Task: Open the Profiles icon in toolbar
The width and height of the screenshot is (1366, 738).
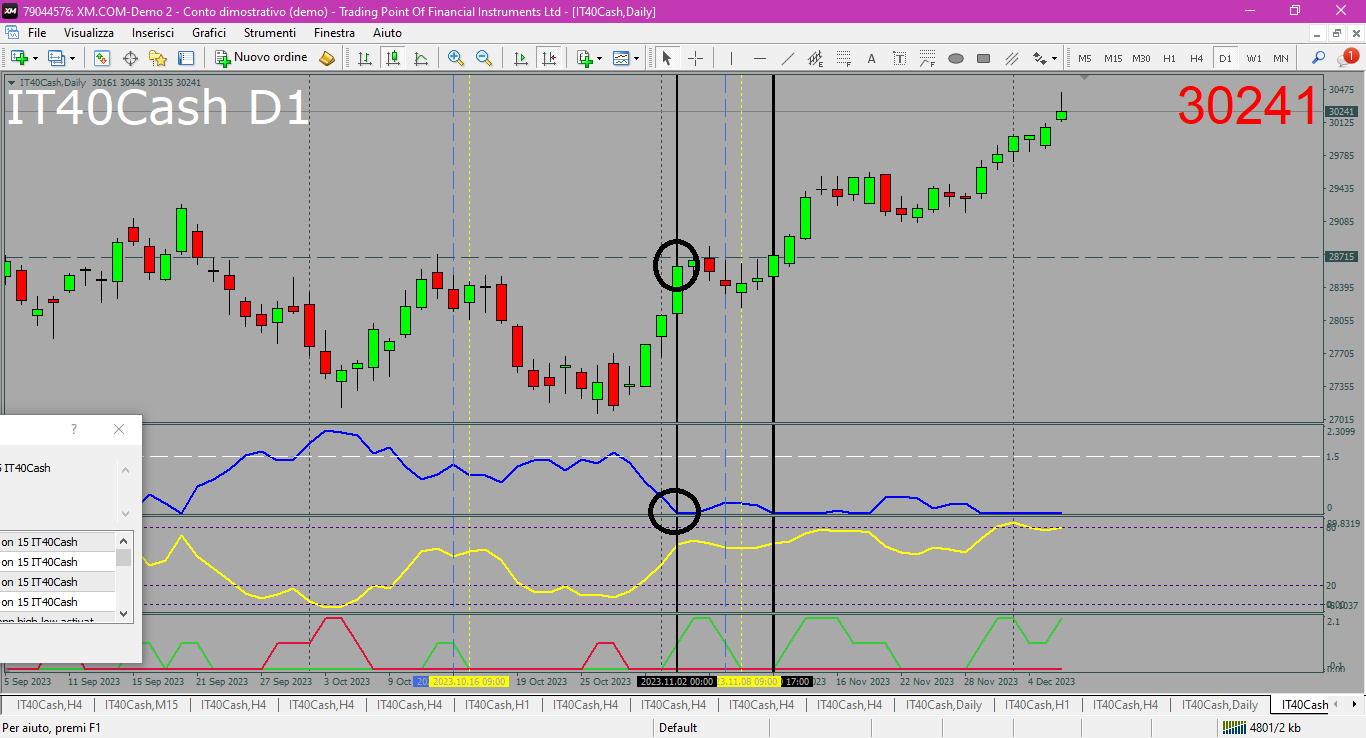Action: (56, 58)
